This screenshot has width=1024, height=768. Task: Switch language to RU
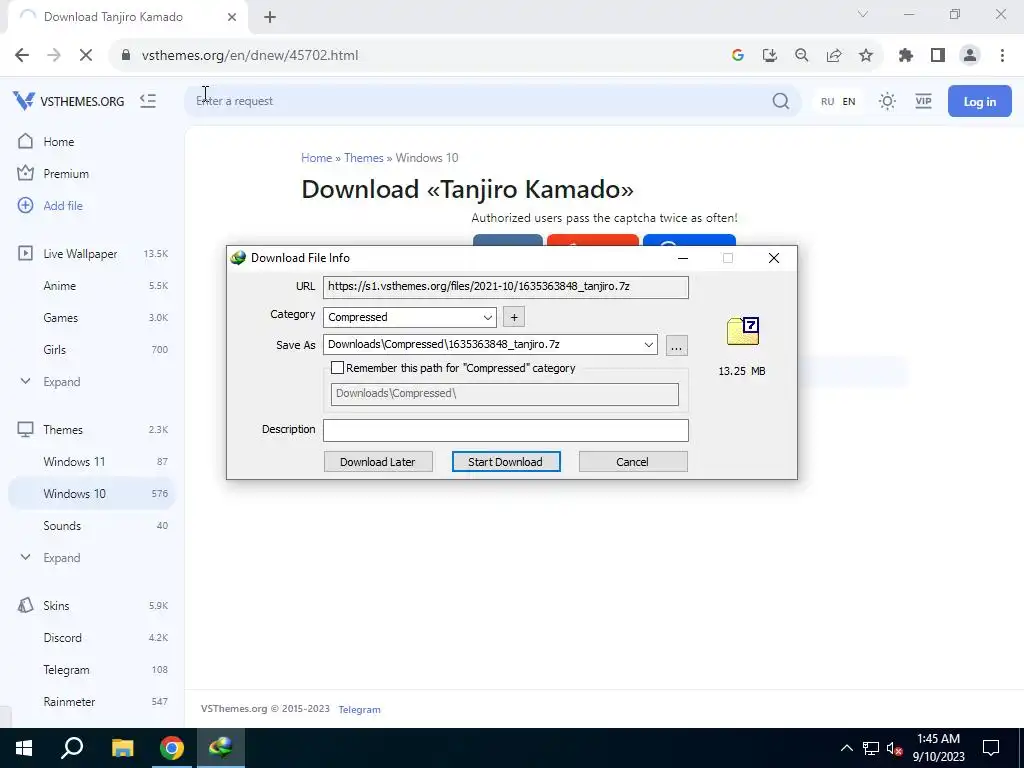(827, 101)
